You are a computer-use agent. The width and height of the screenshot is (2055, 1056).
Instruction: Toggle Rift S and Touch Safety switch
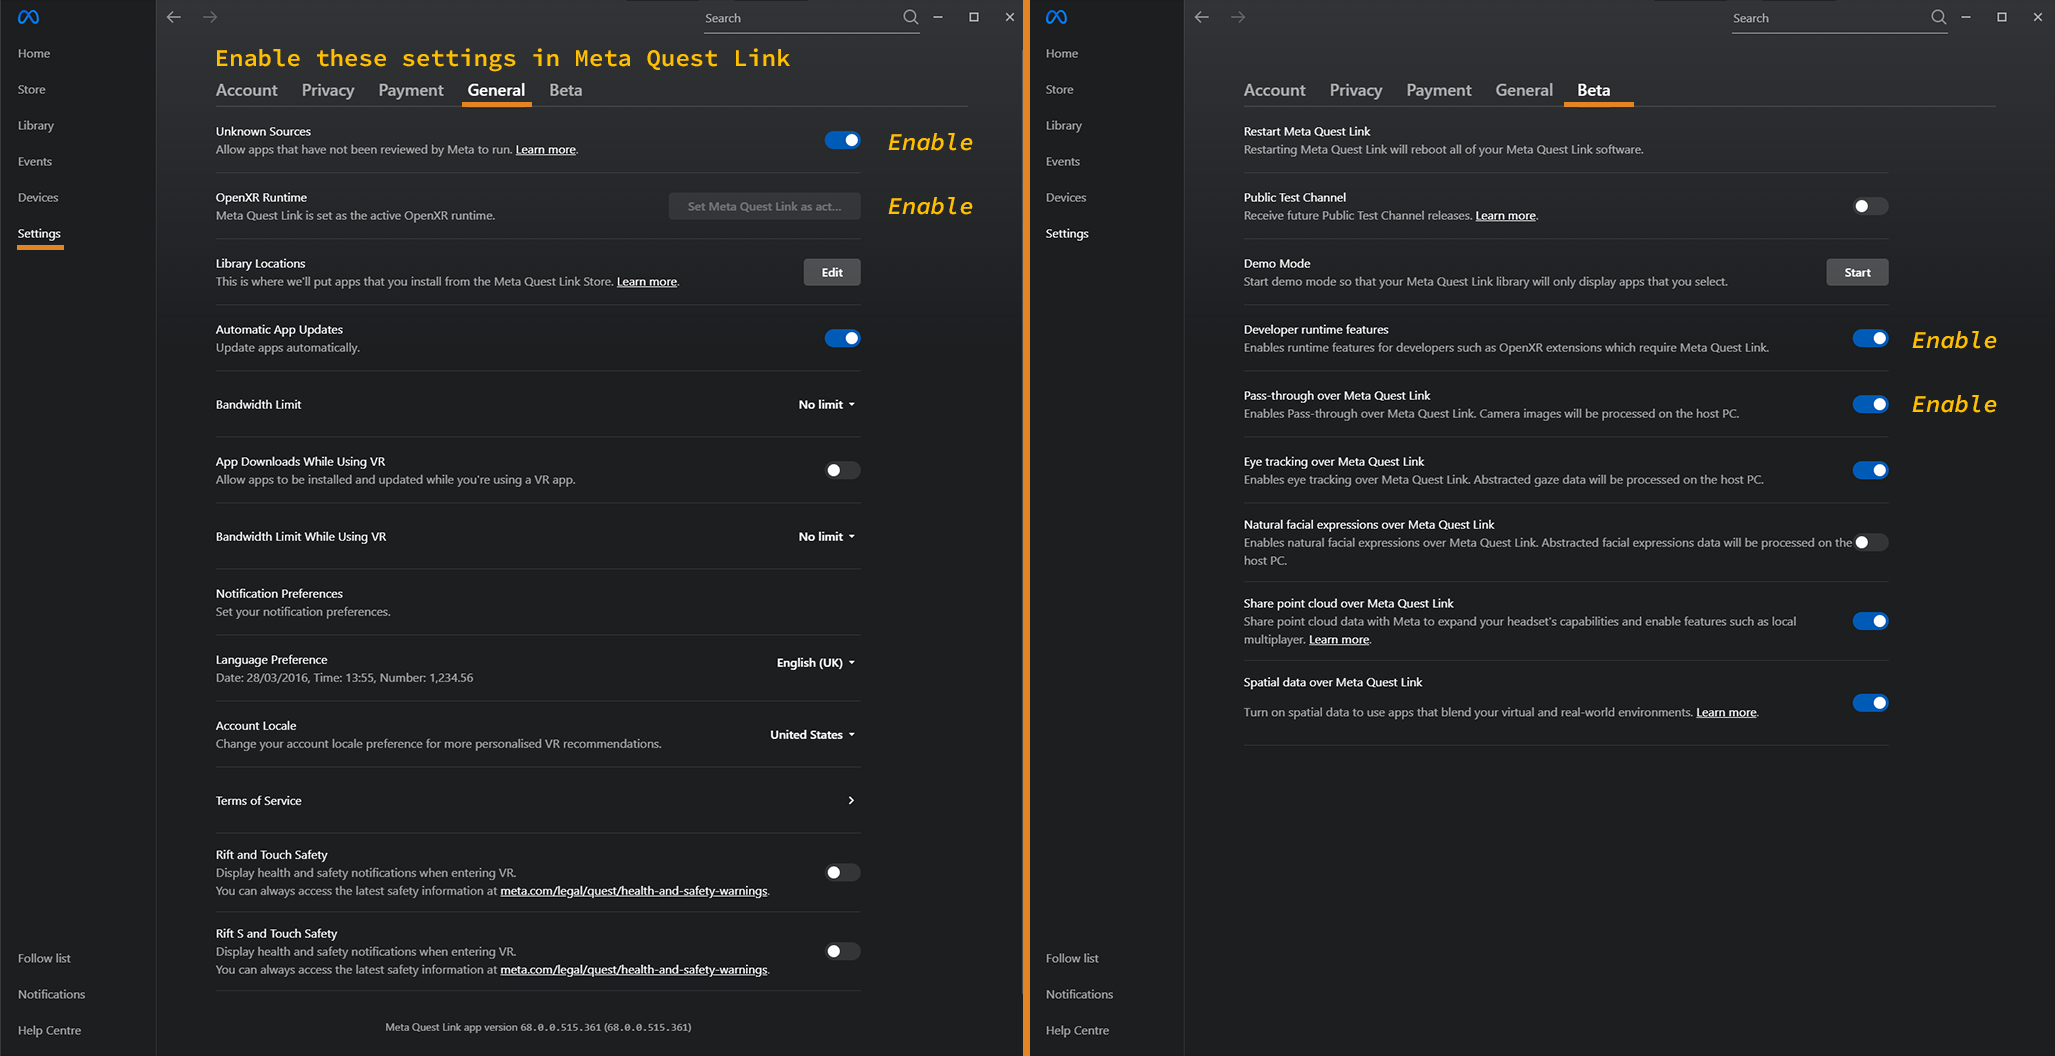tap(842, 951)
